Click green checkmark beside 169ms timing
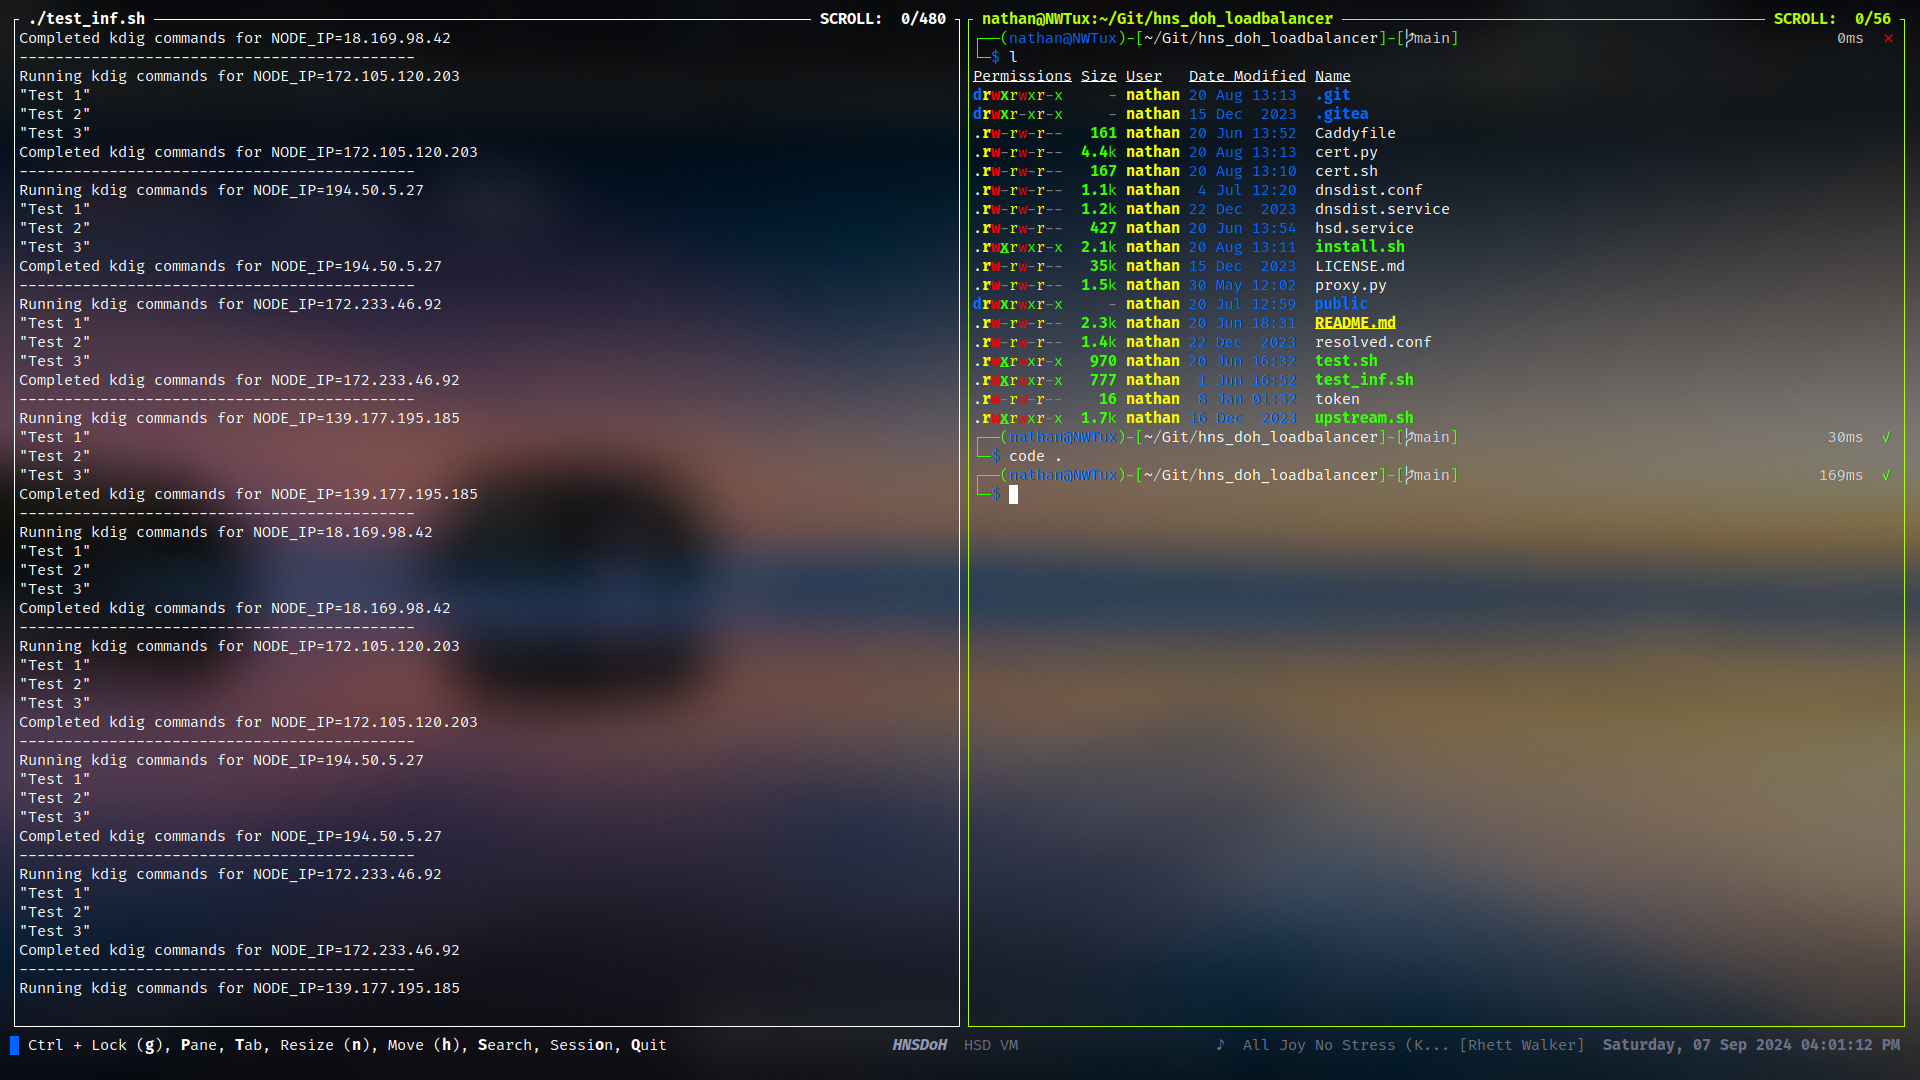1920x1080 pixels. point(1886,476)
